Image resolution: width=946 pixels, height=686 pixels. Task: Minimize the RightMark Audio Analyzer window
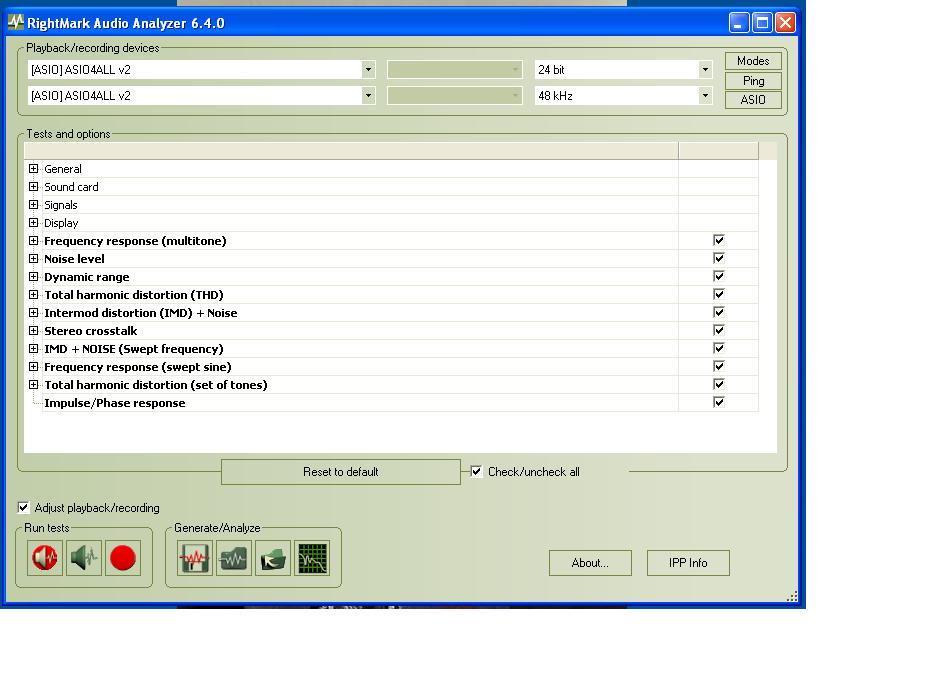[x=739, y=23]
